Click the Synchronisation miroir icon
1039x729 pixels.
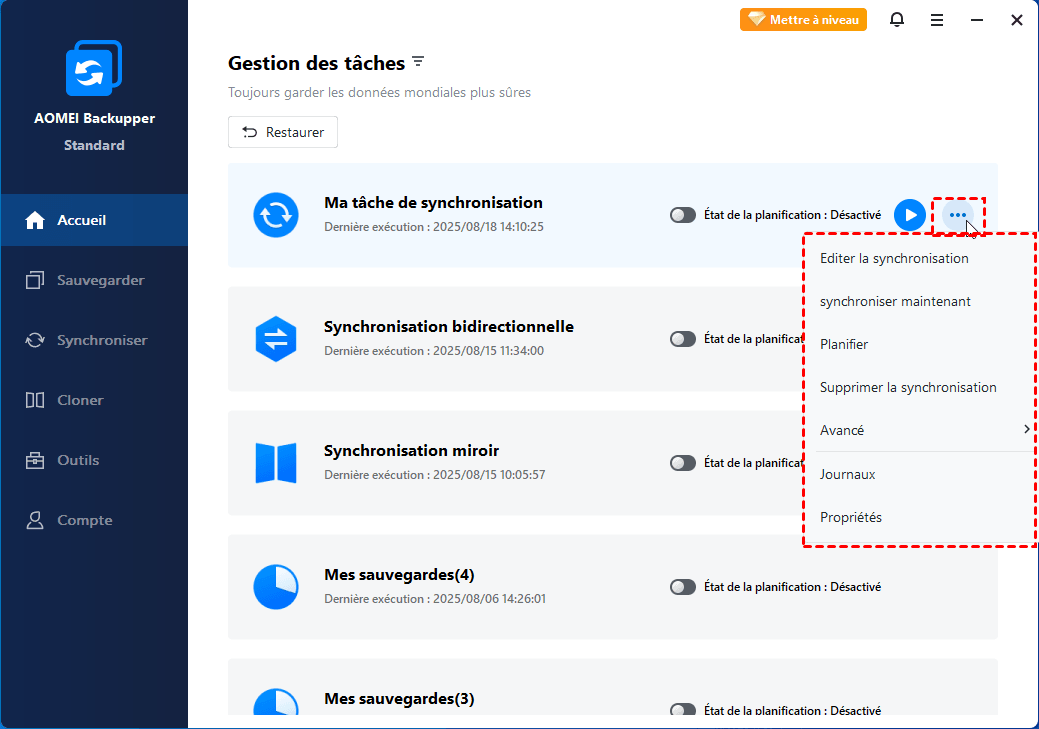coord(276,463)
